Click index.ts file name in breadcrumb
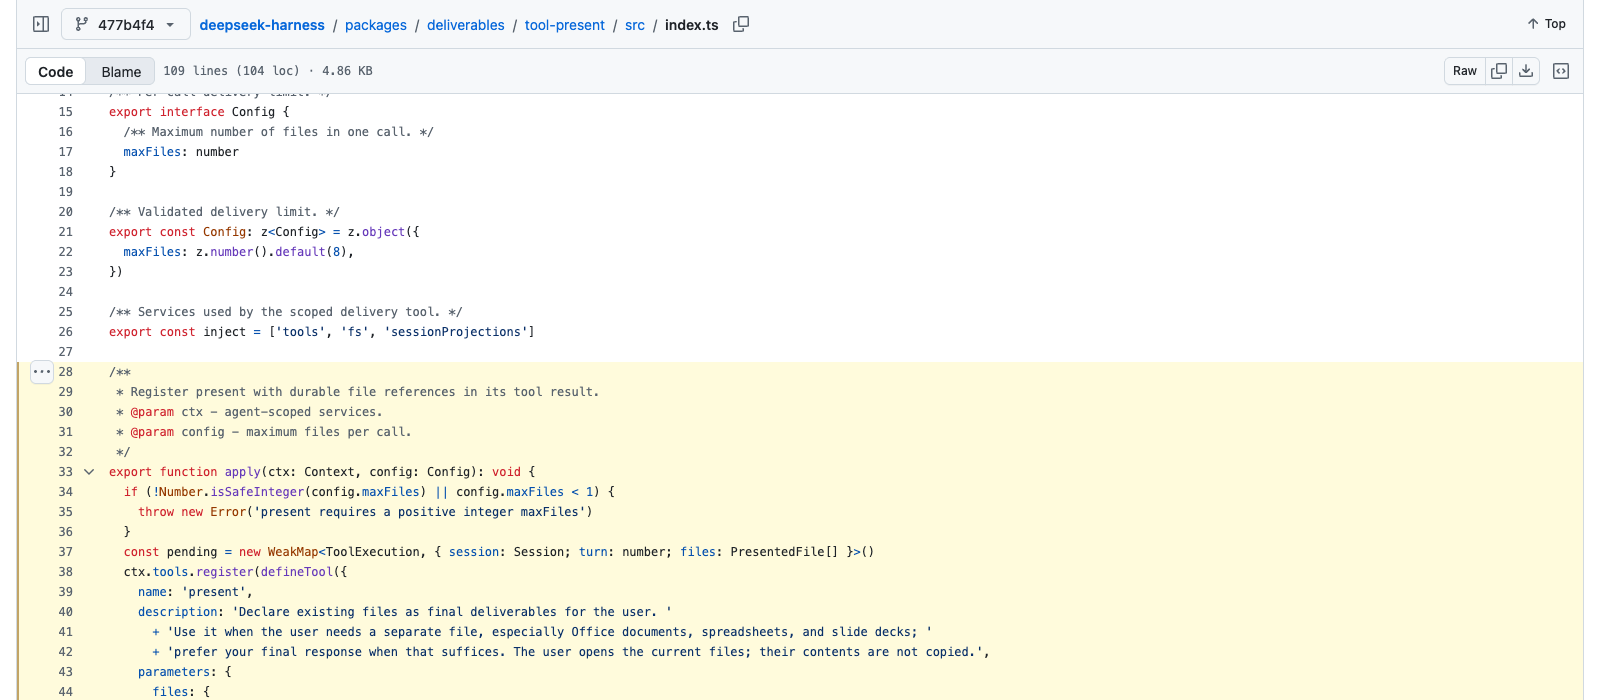Image resolution: width=1600 pixels, height=700 pixels. [x=692, y=25]
